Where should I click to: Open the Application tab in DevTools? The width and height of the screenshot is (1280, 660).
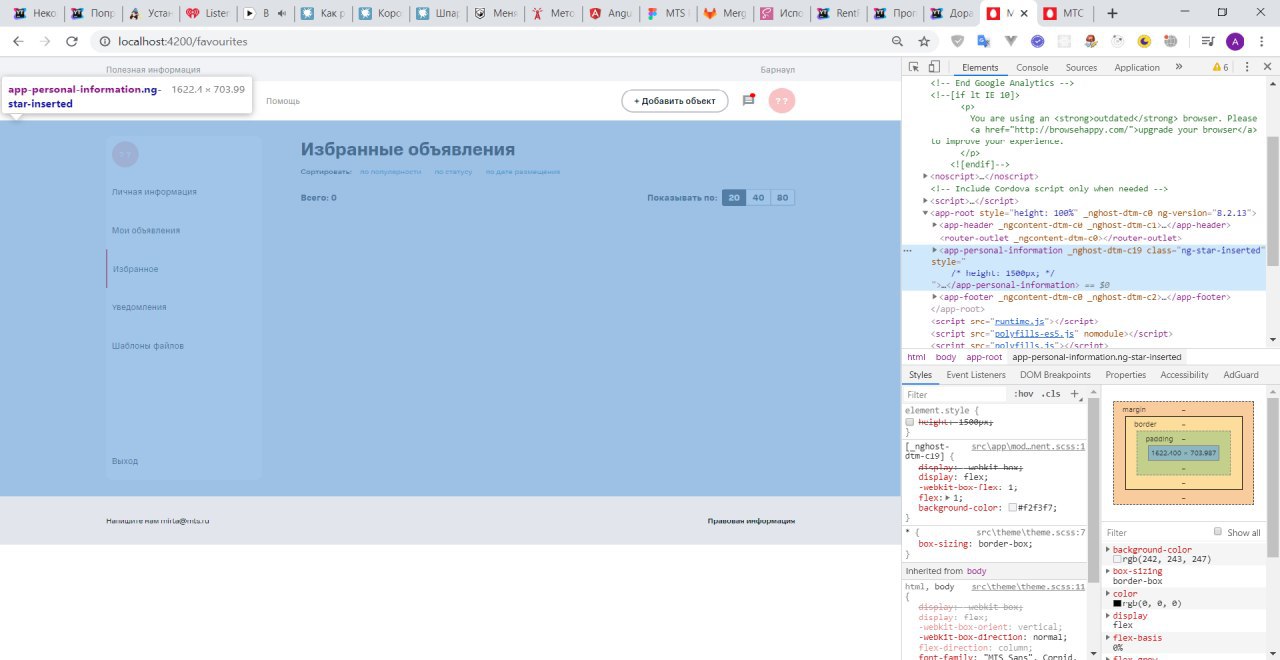click(1137, 68)
